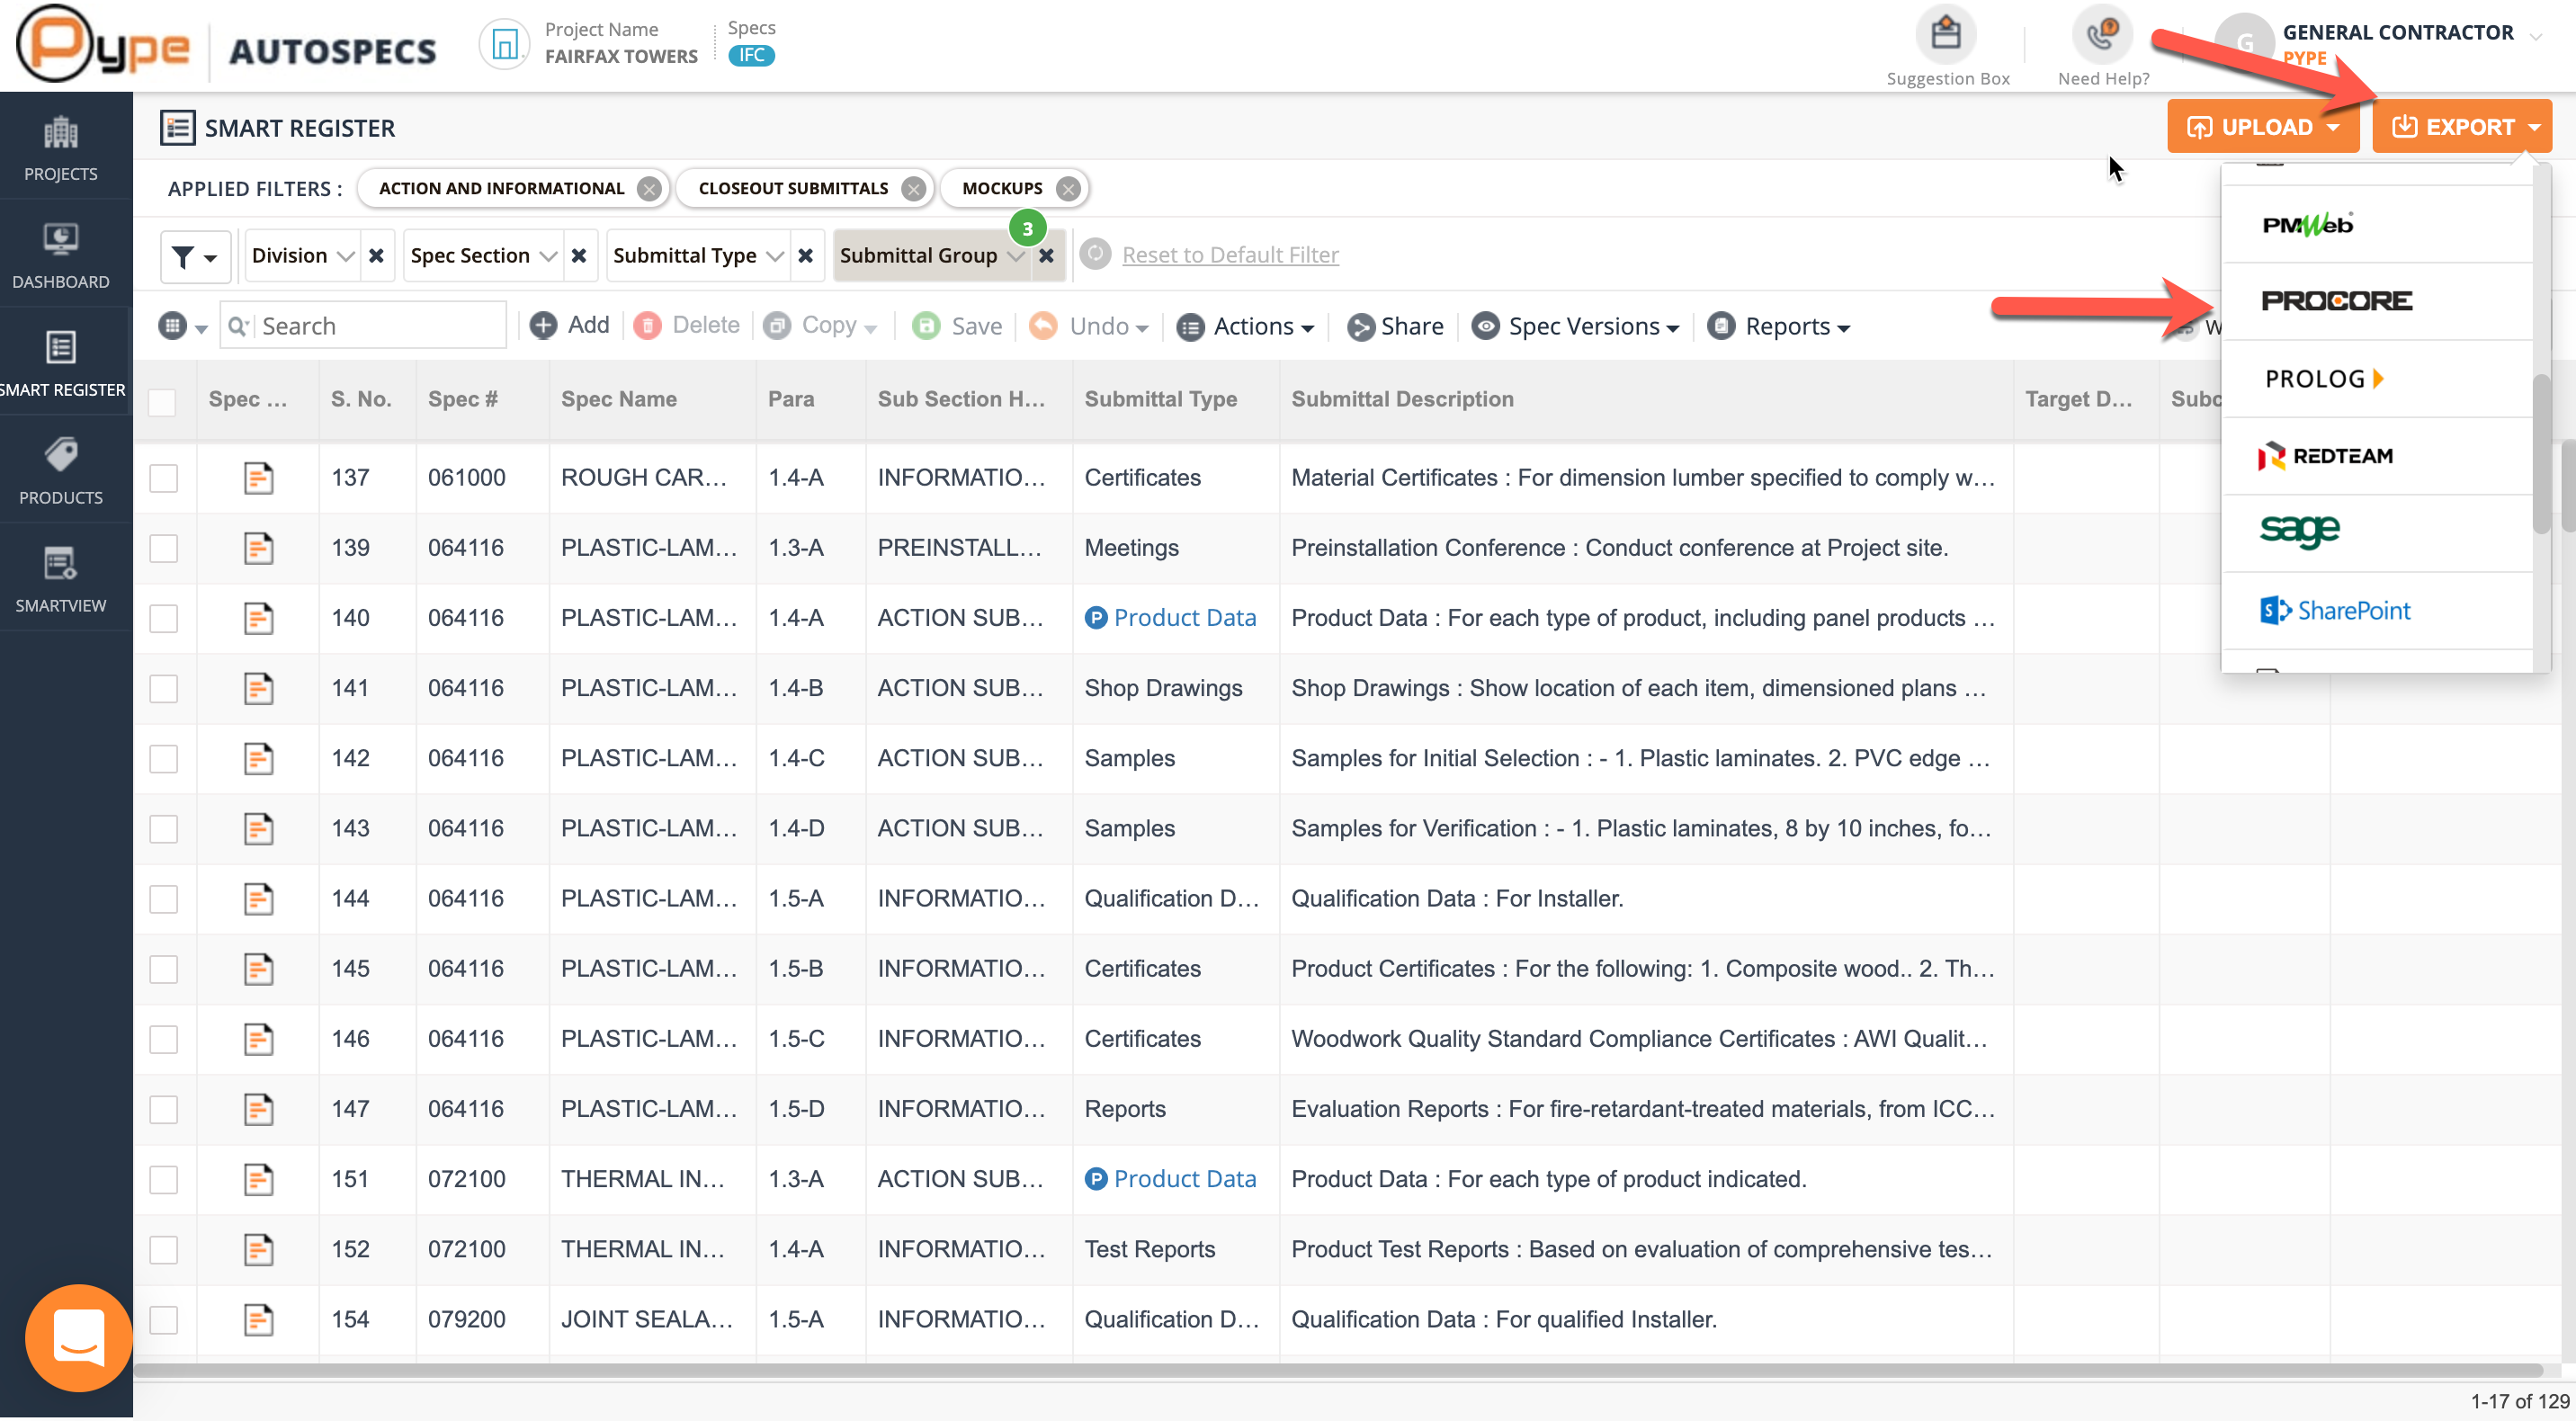The height and width of the screenshot is (1421, 2576).
Task: Click the Upload button
Action: point(2262,127)
